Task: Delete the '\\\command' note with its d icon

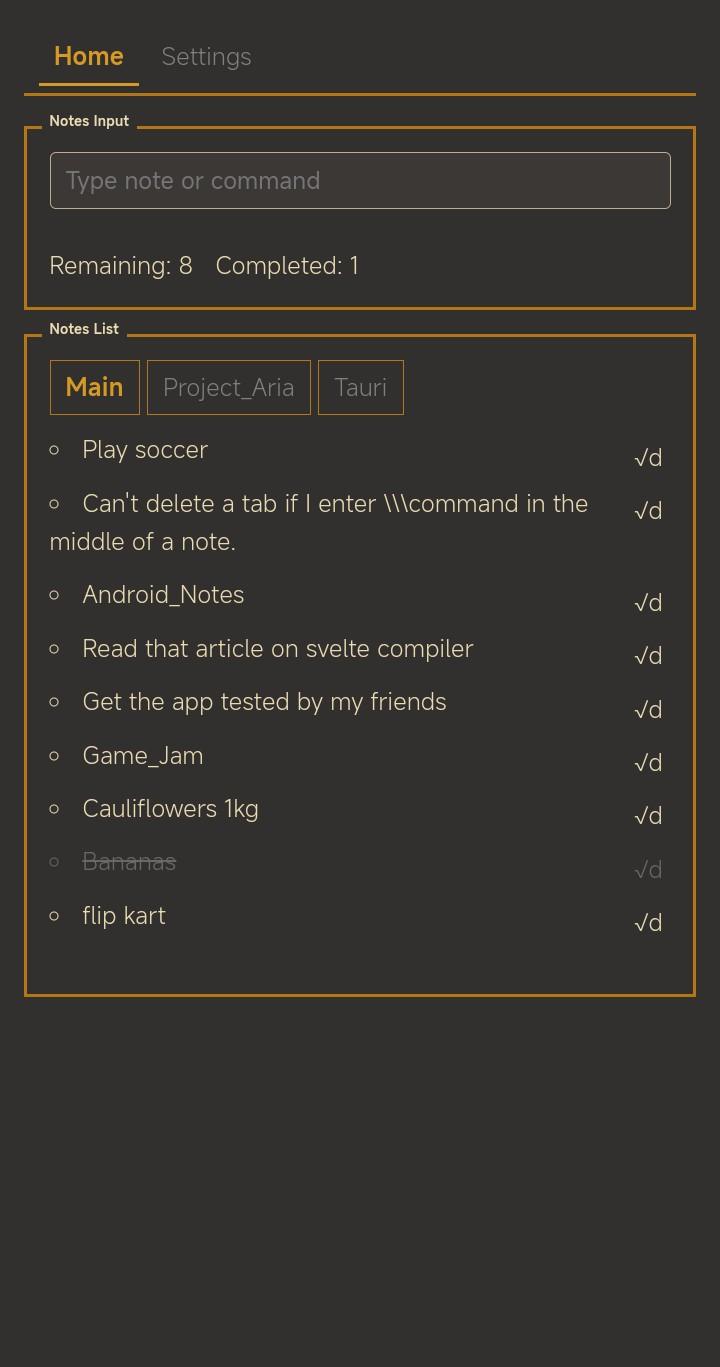Action: [x=655, y=511]
